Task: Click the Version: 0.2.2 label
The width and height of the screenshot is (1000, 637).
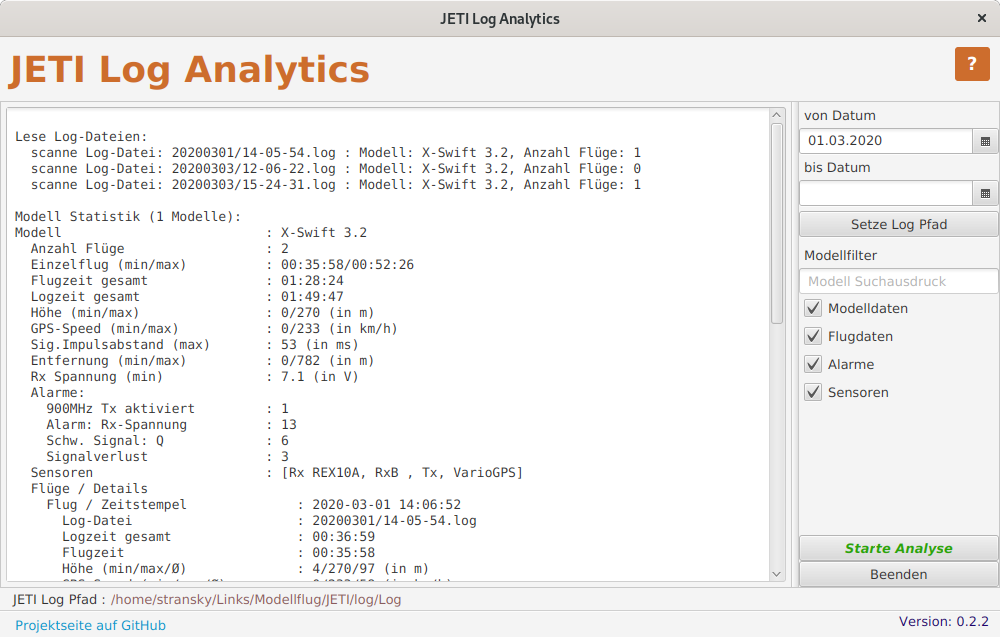Action: 943,622
